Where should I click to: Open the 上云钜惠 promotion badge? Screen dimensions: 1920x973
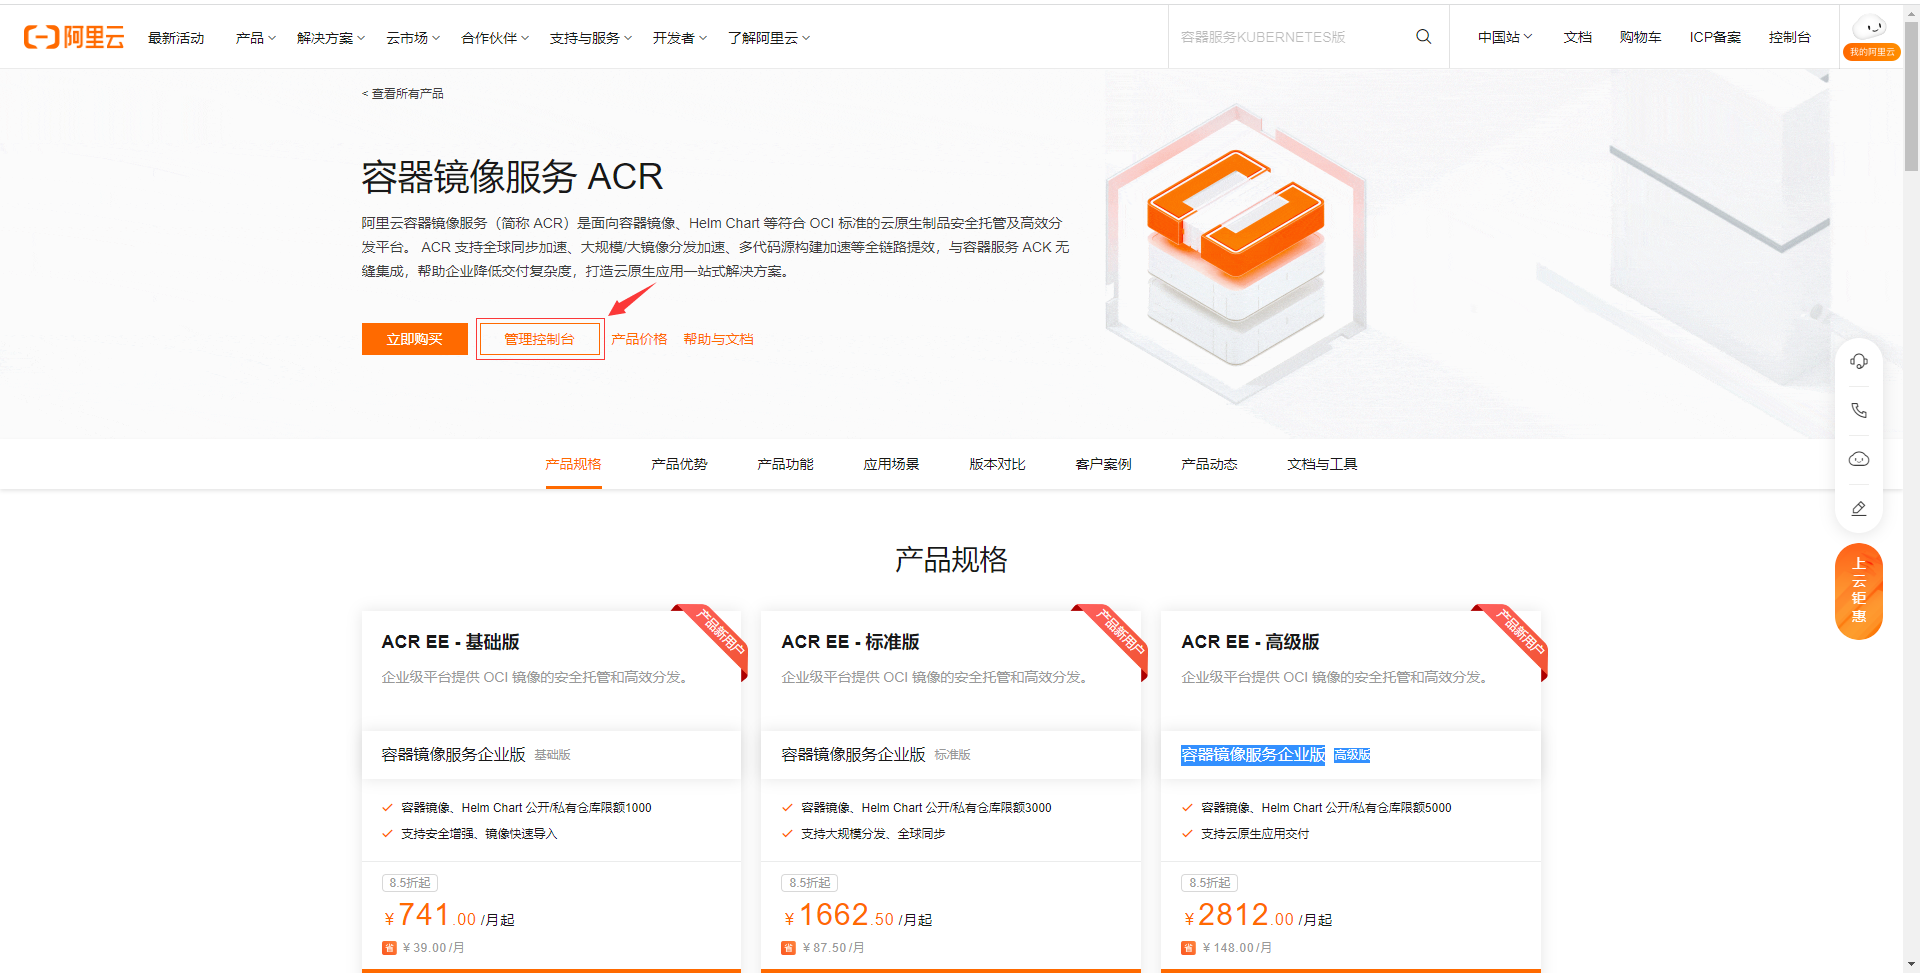click(1859, 591)
